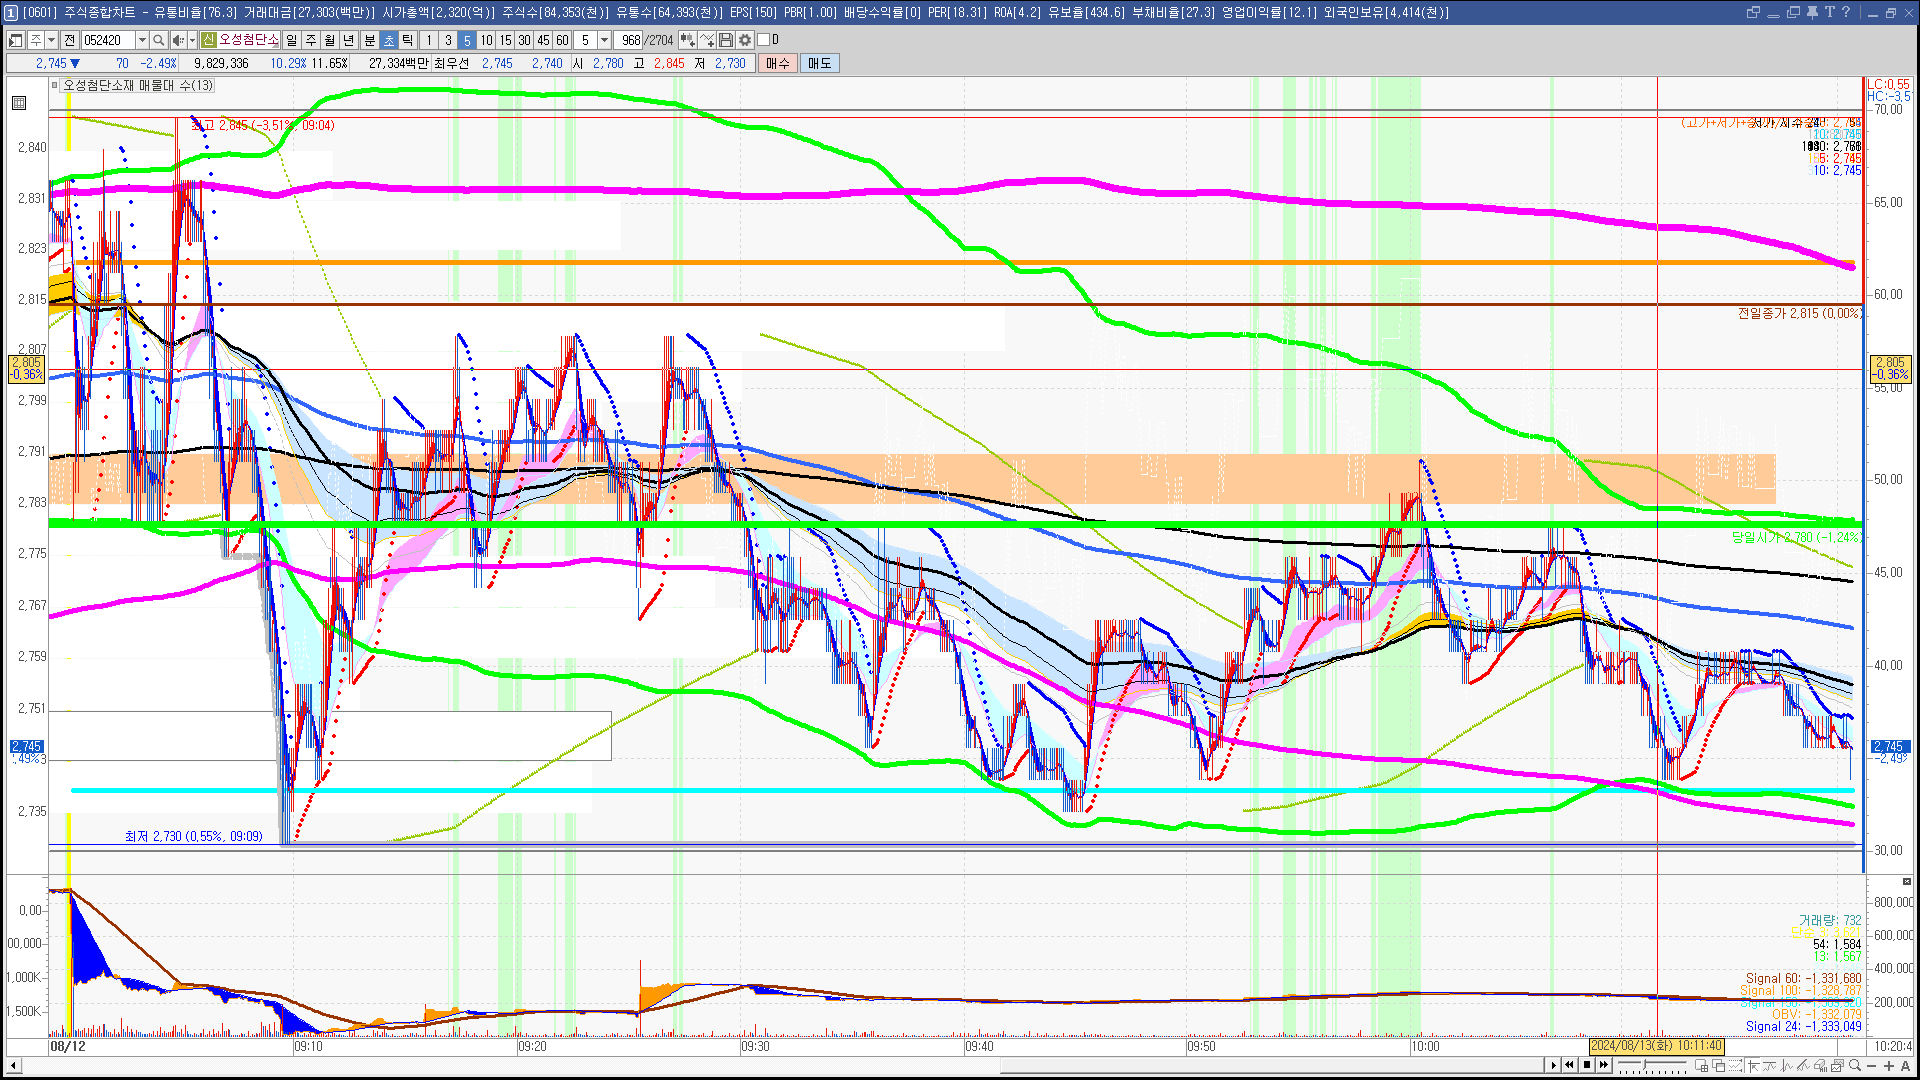
Task: Click the plus zoom-in icon at bottom right
Action: coord(1889,1065)
